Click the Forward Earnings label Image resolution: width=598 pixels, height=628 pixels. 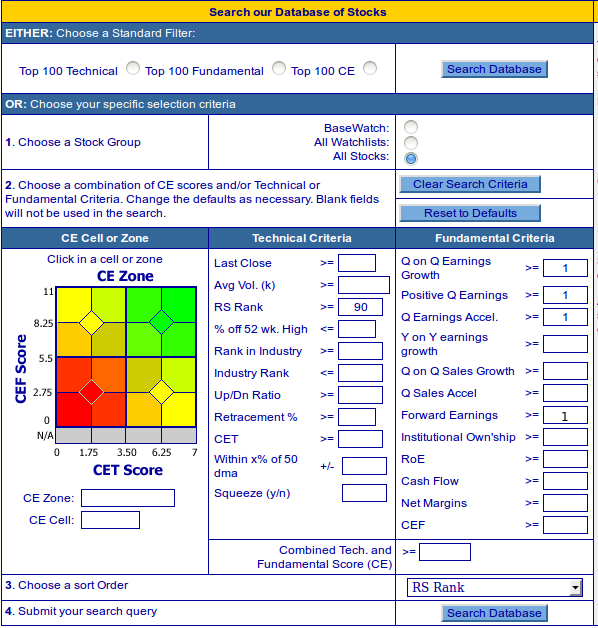(449, 415)
